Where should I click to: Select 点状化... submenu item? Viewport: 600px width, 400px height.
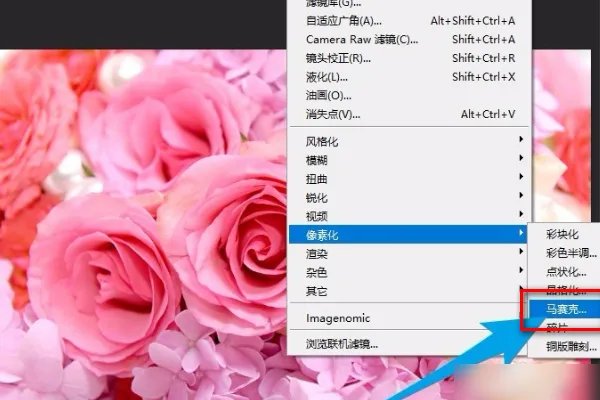coord(564,271)
